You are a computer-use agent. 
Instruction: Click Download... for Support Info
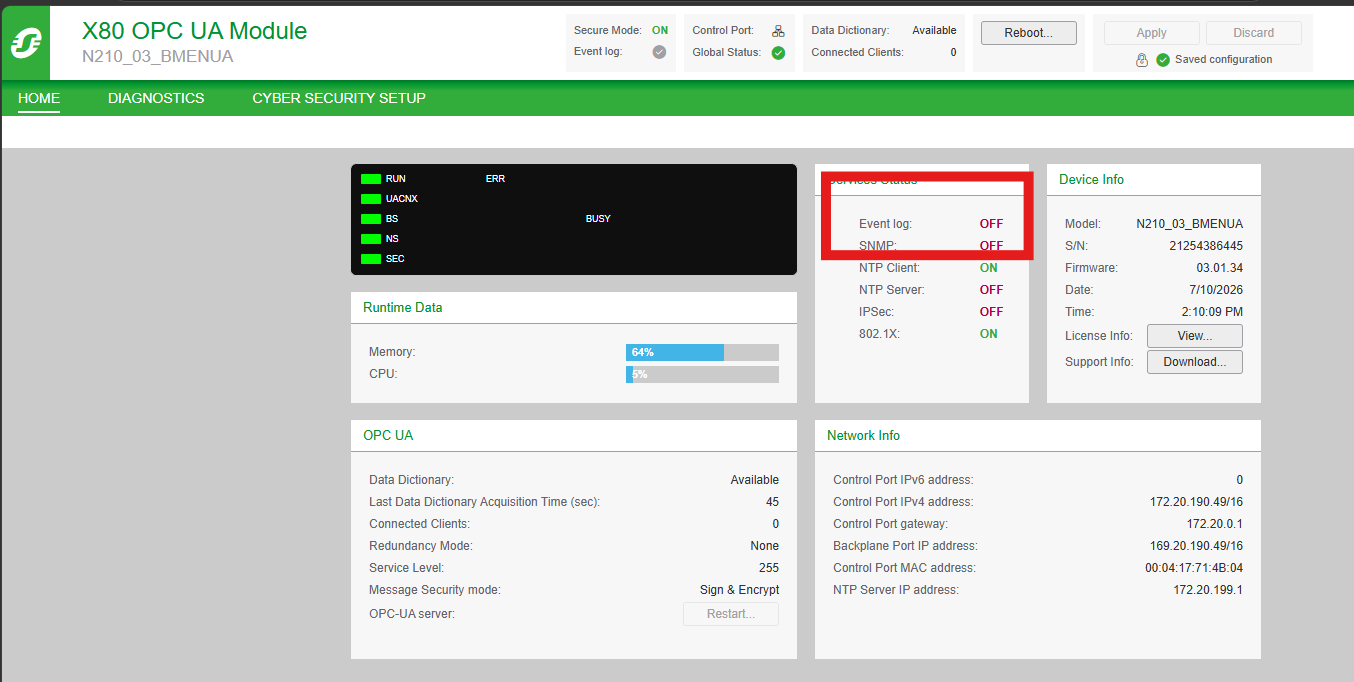click(1195, 362)
